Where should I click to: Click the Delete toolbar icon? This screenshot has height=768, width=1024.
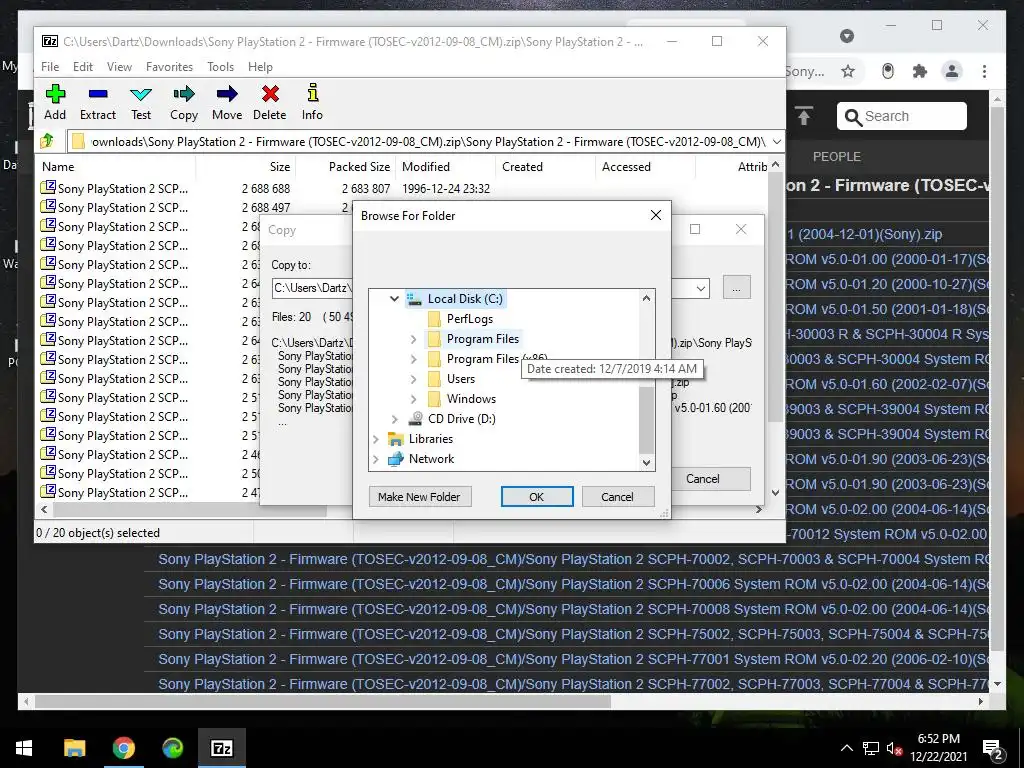coord(270,103)
